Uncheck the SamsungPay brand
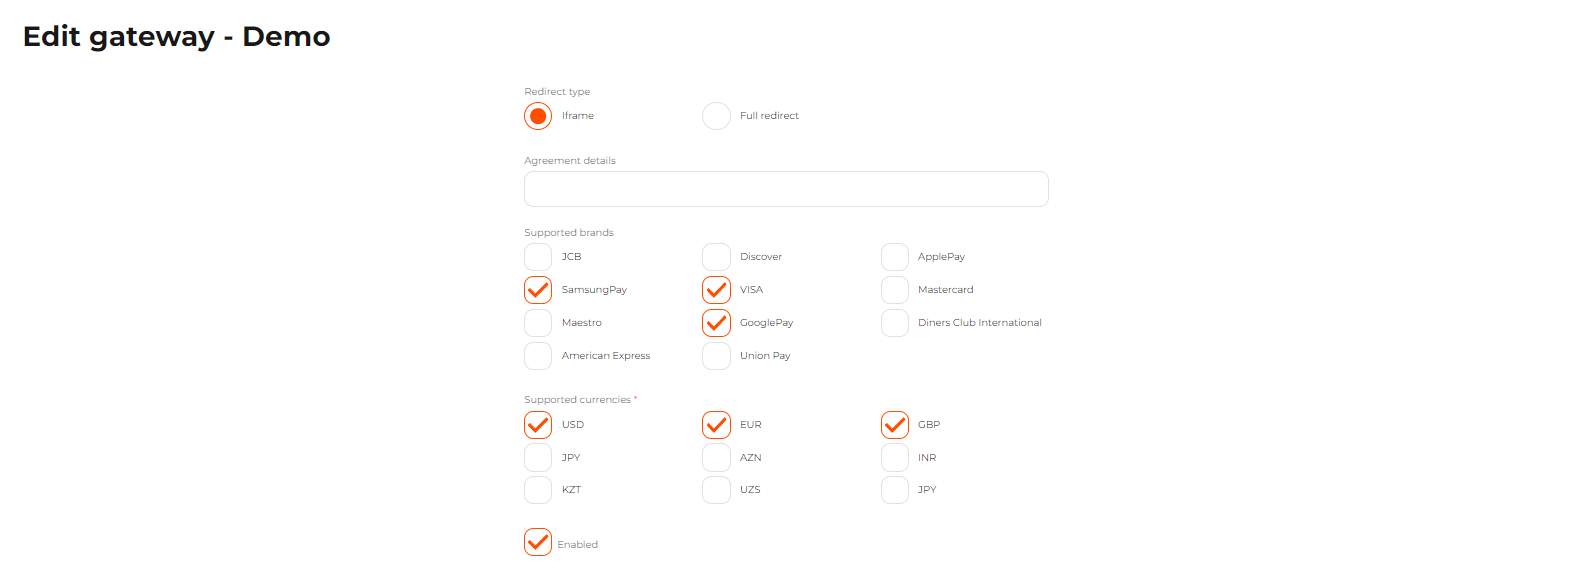This screenshot has height=576, width=1573. point(538,290)
